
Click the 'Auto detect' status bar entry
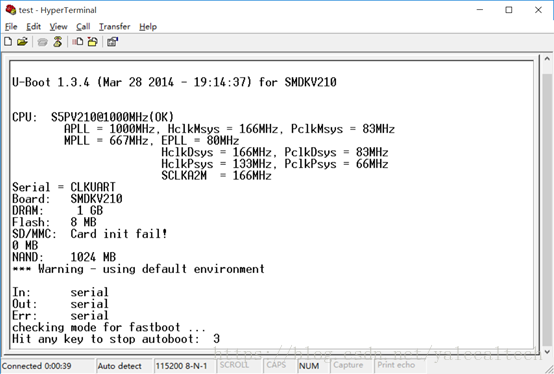coord(119,366)
